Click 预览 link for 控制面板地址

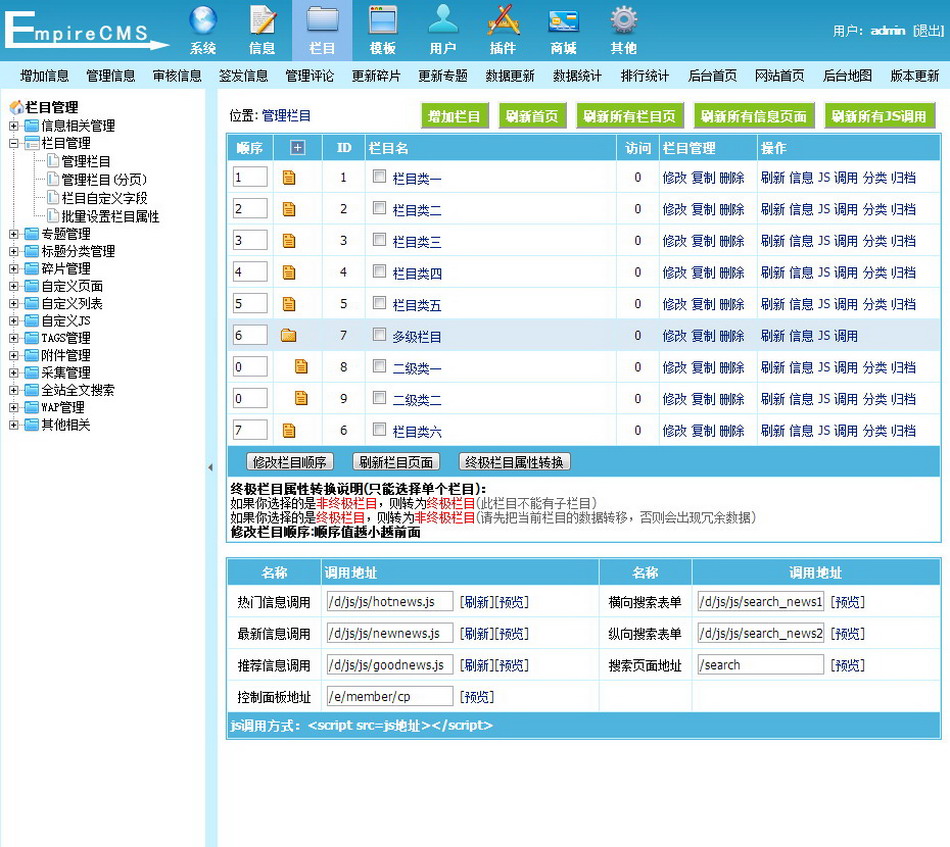point(477,697)
